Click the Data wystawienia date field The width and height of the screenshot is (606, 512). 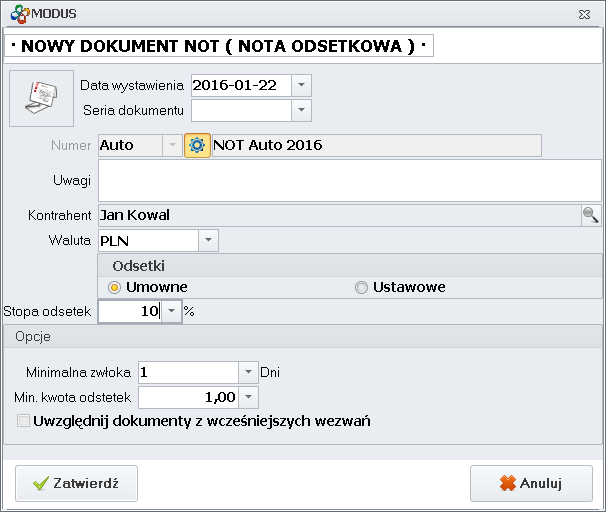(241, 85)
